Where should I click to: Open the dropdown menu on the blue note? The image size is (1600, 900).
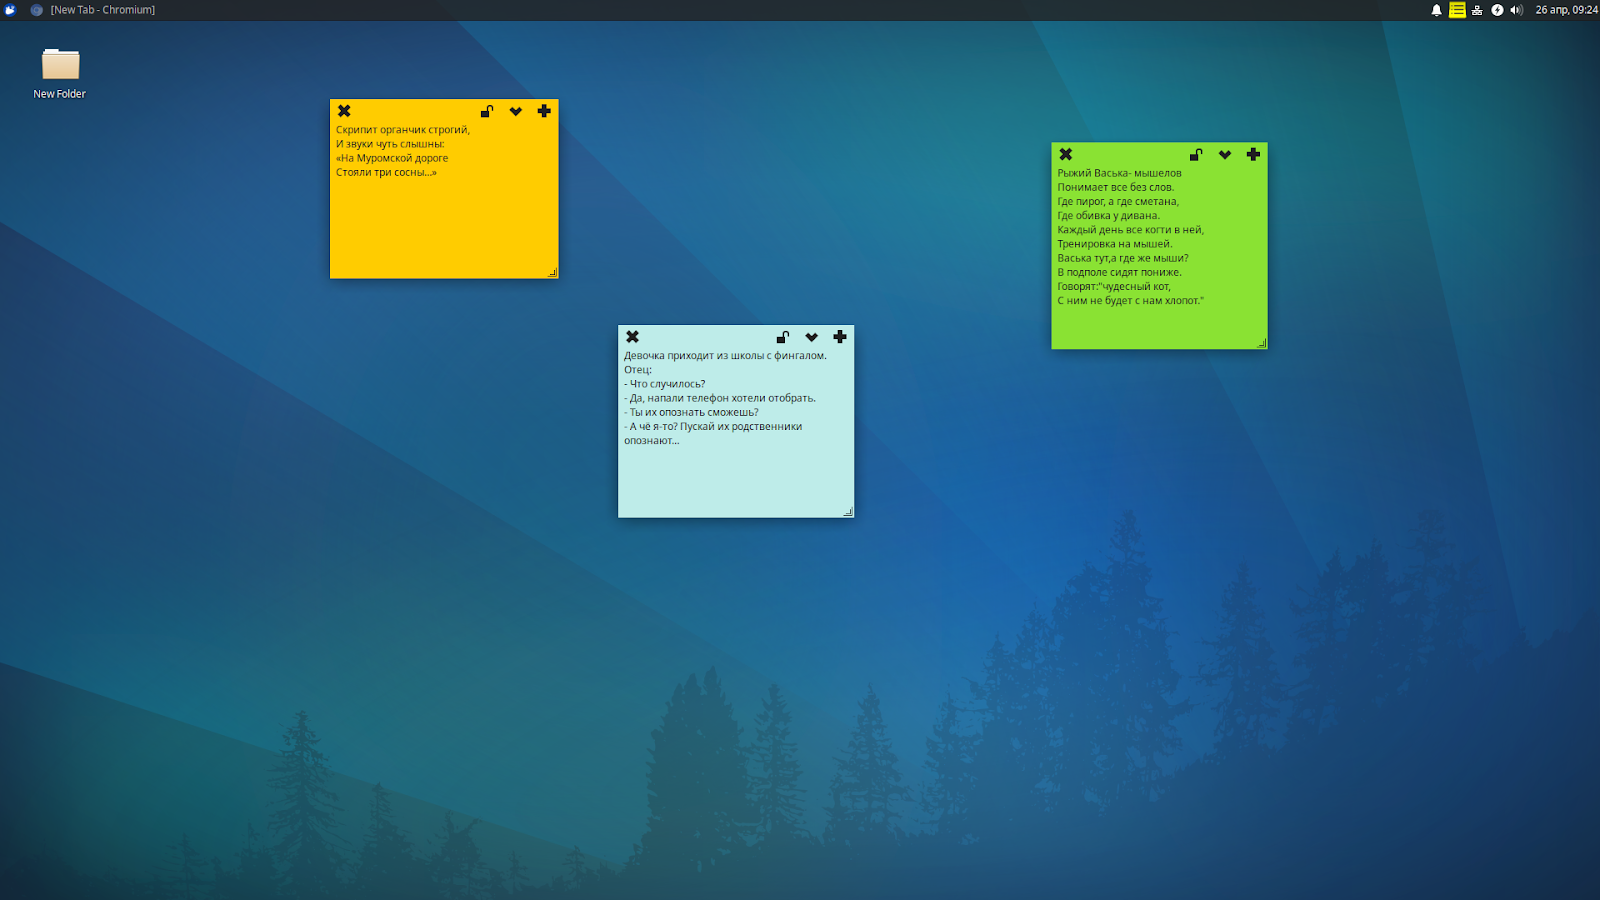point(811,337)
